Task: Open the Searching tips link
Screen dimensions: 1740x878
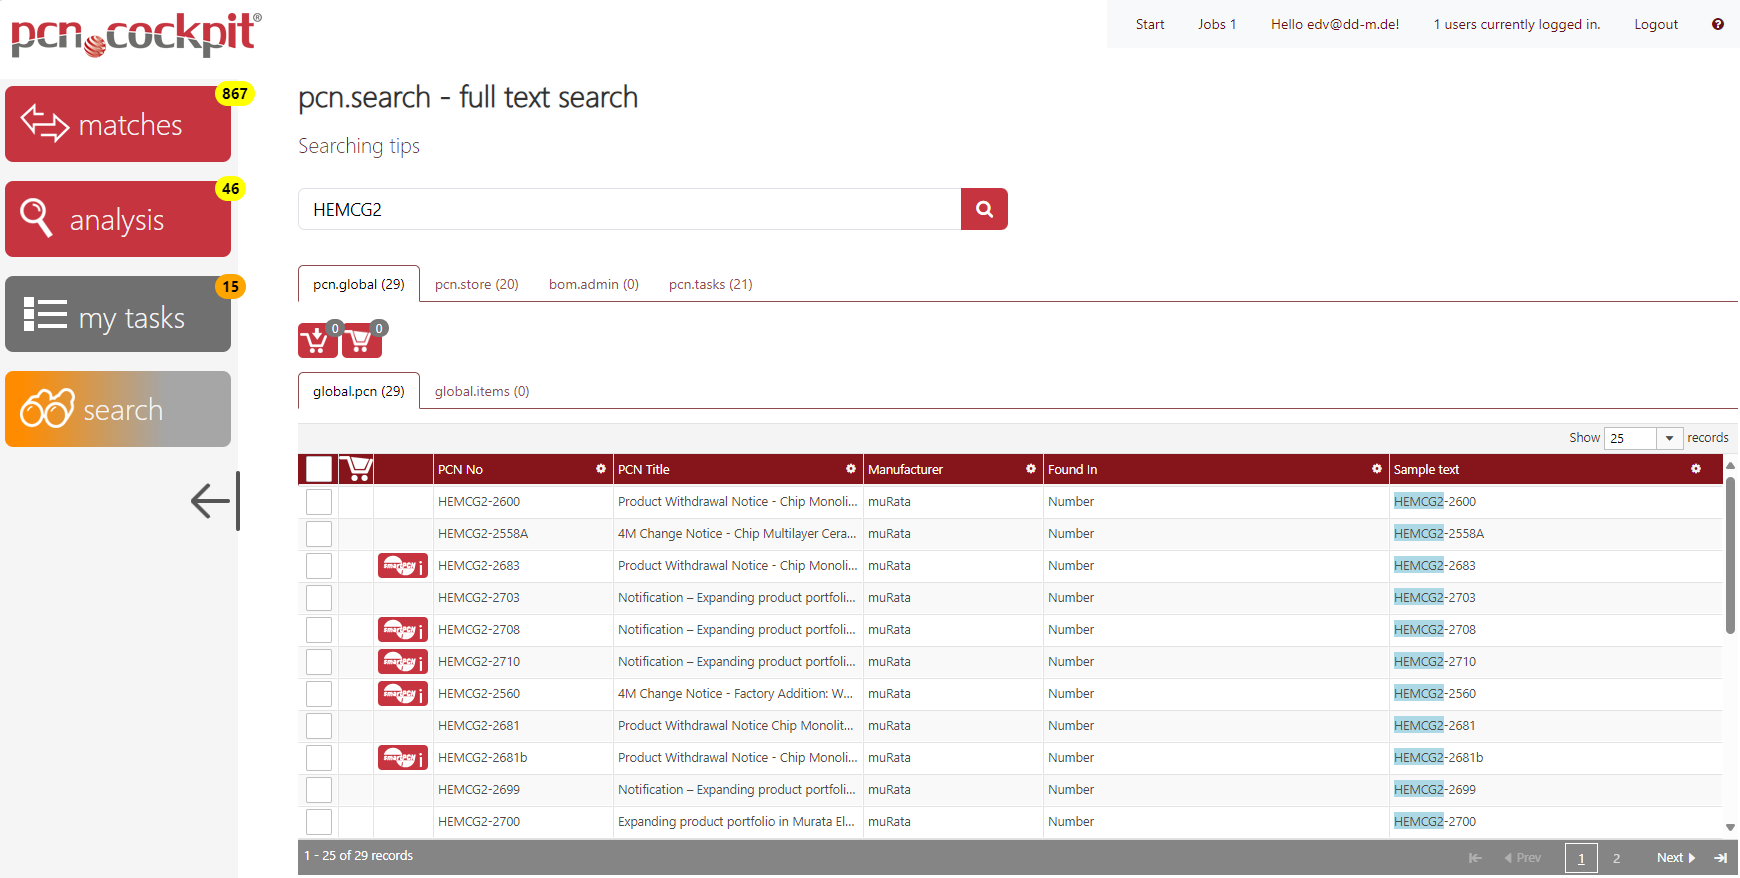Action: pyautogui.click(x=359, y=146)
